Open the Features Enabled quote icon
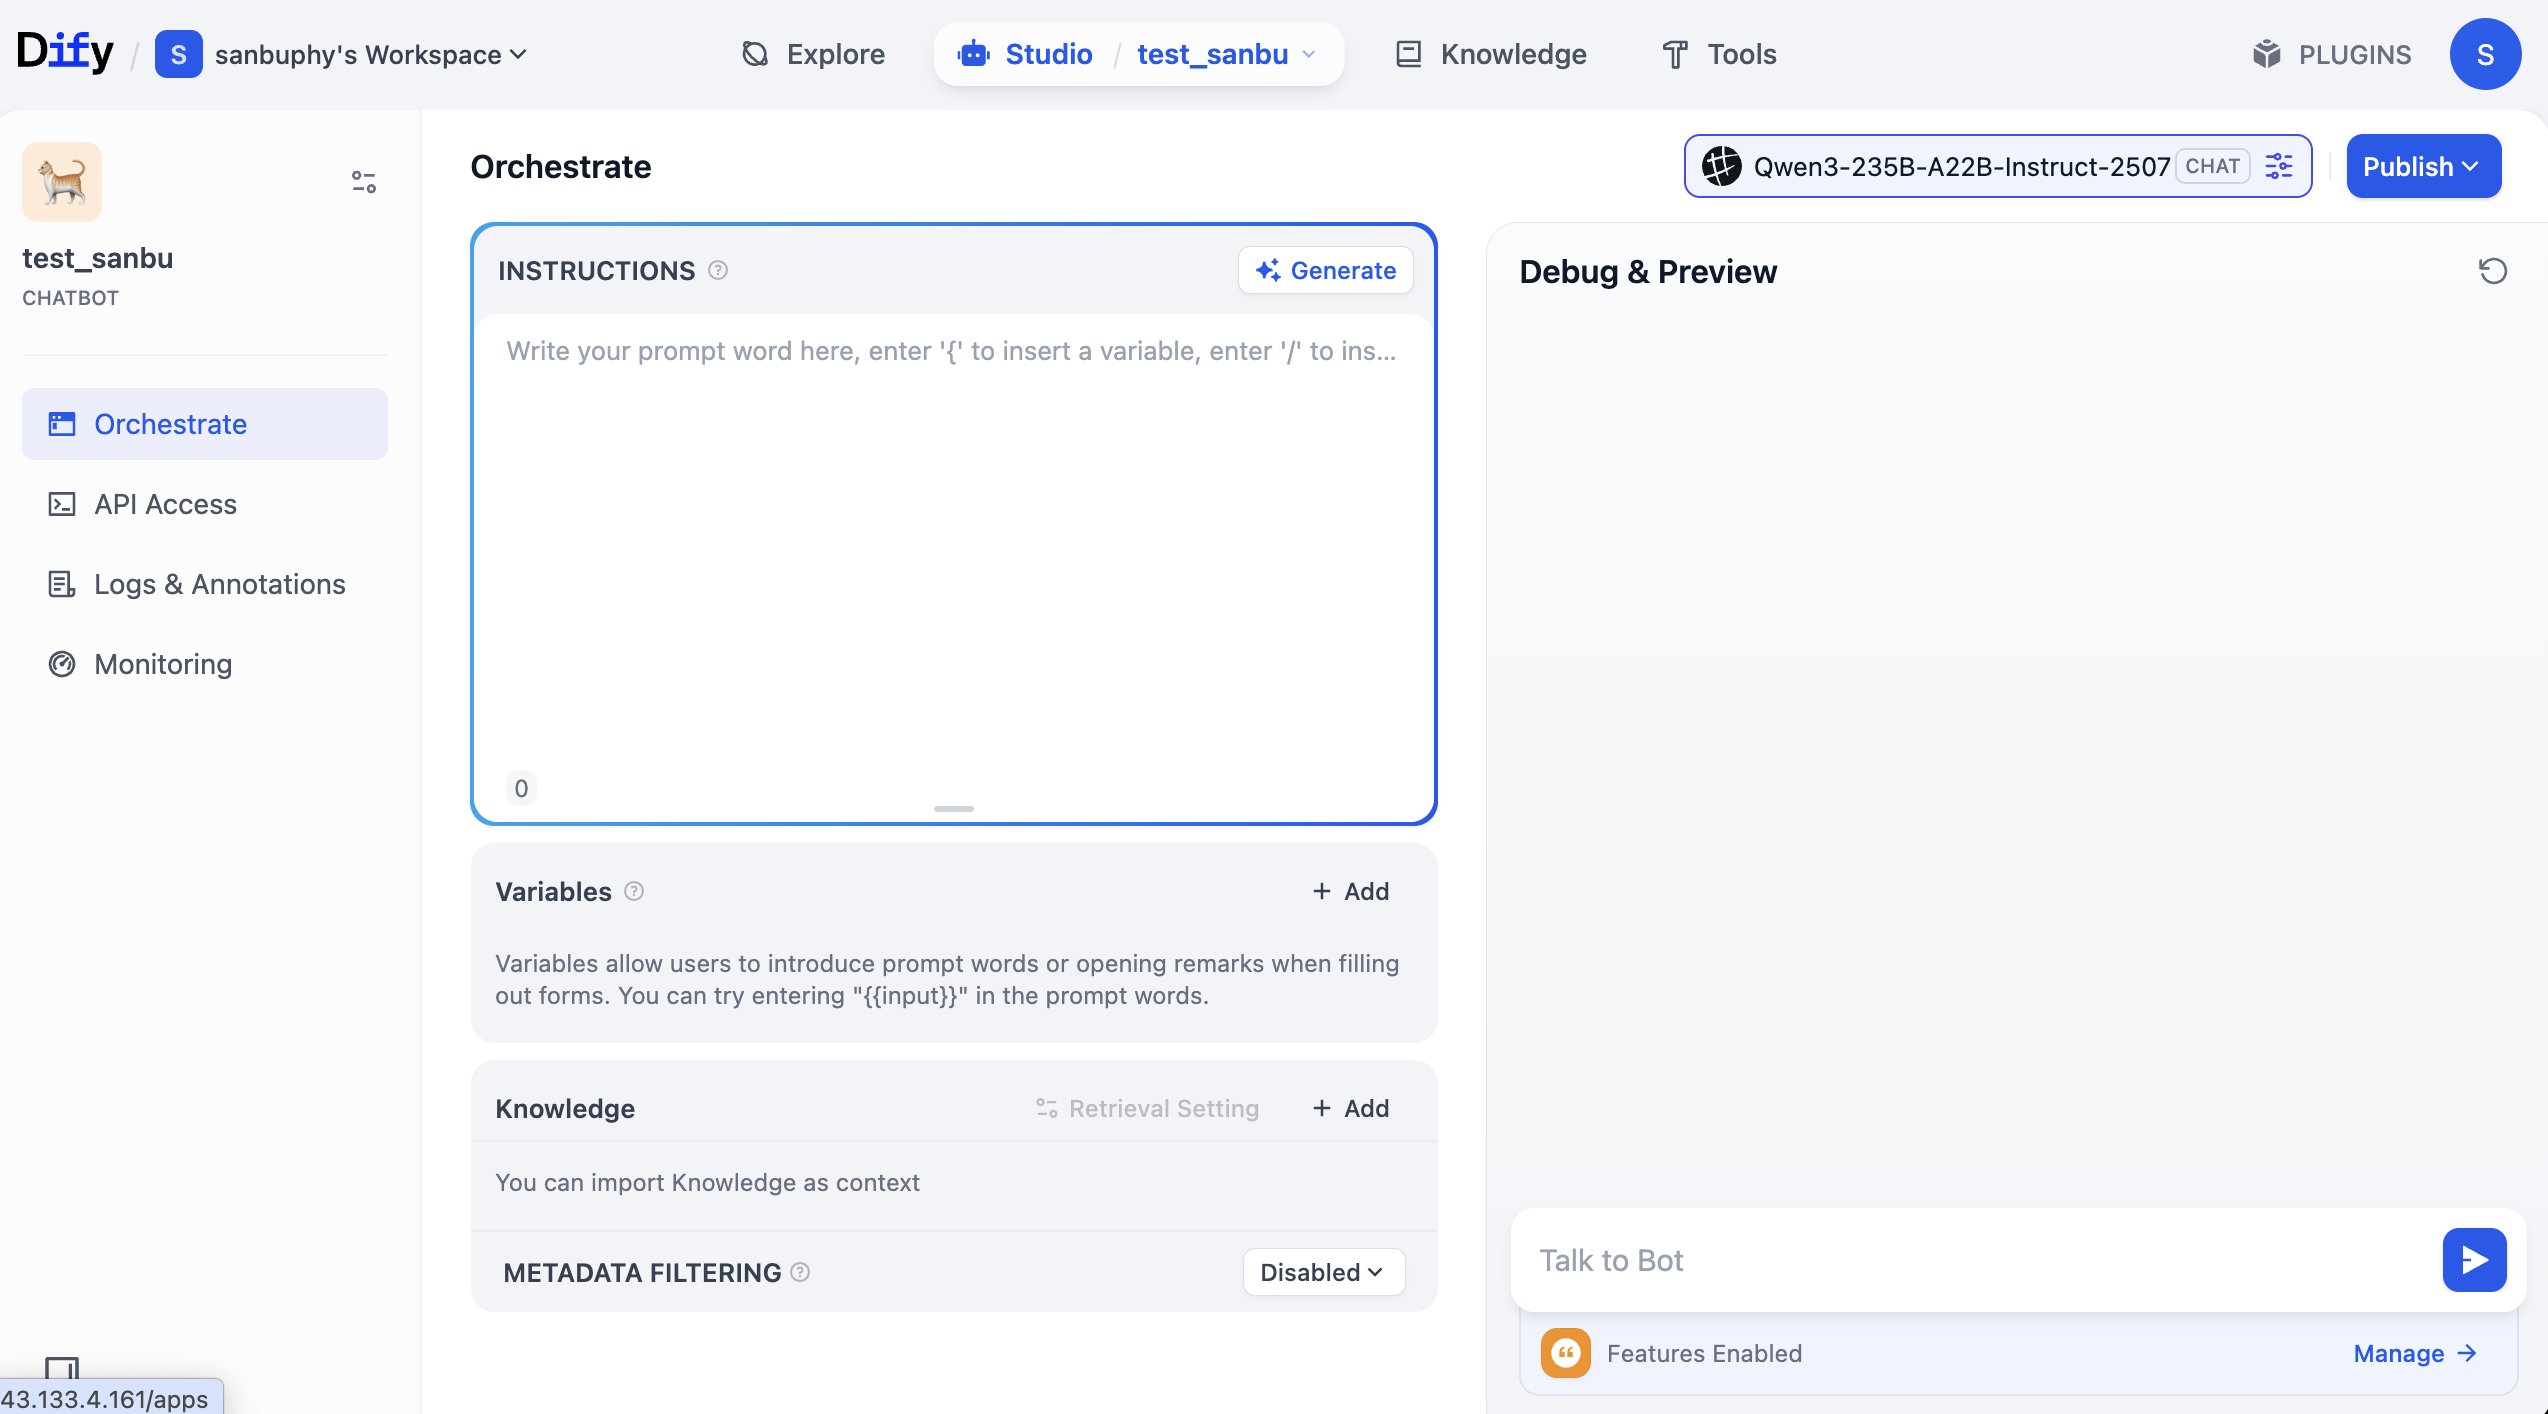Viewport: 2548px width, 1414px height. [x=1565, y=1353]
